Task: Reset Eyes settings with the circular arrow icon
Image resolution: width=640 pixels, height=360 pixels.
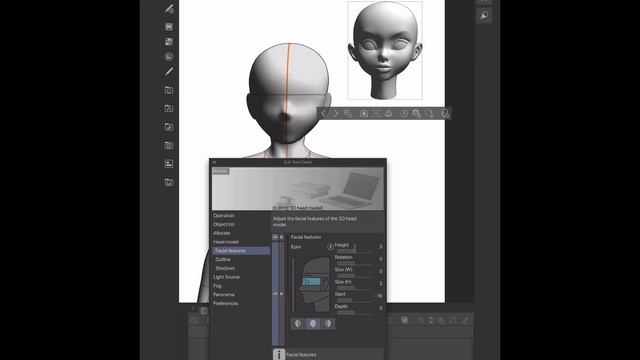Action: [330, 247]
